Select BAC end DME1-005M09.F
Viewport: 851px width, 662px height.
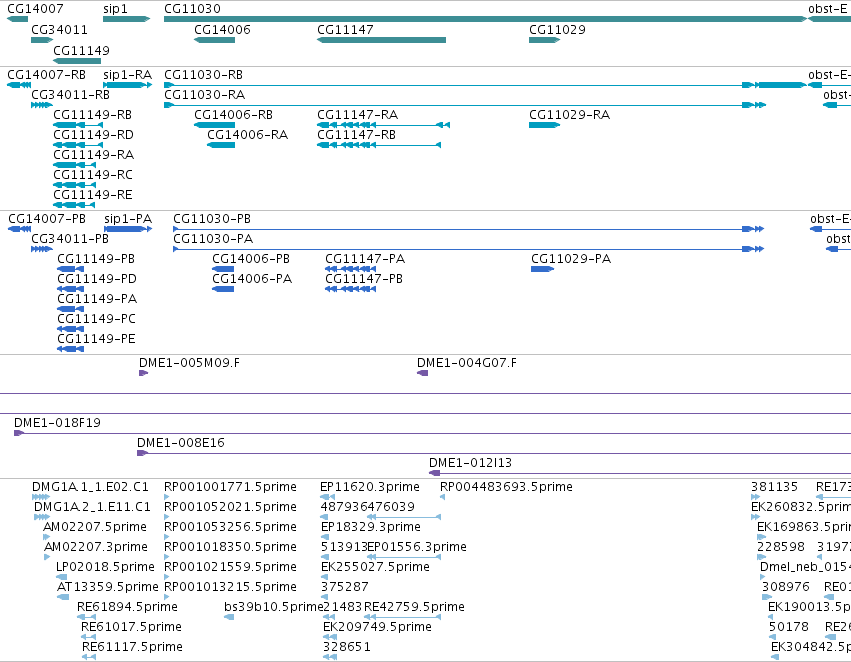pyautogui.click(x=189, y=363)
